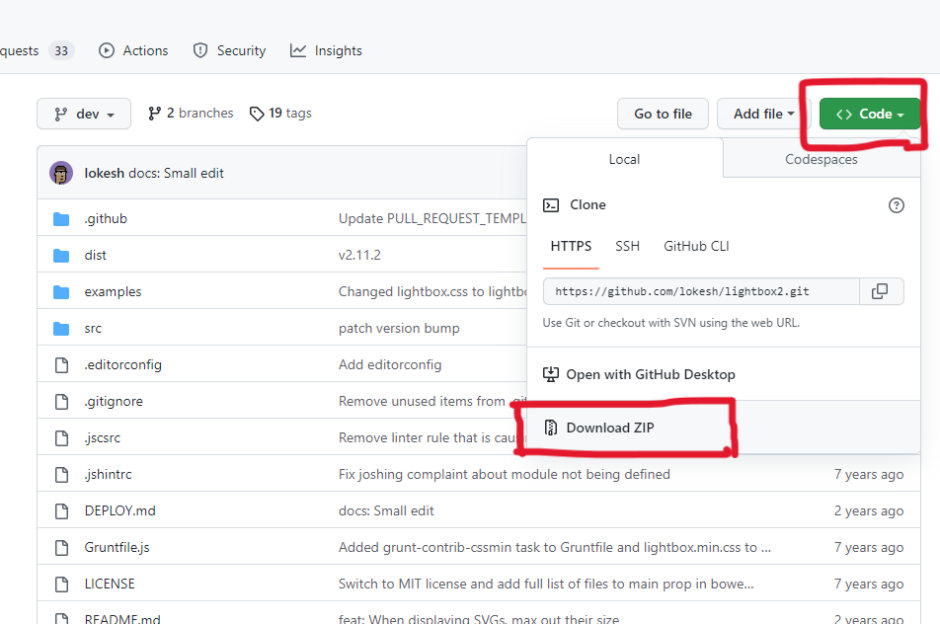Click the copy URL clipboard icon
Viewport: 940px width, 624px height.
coord(880,291)
